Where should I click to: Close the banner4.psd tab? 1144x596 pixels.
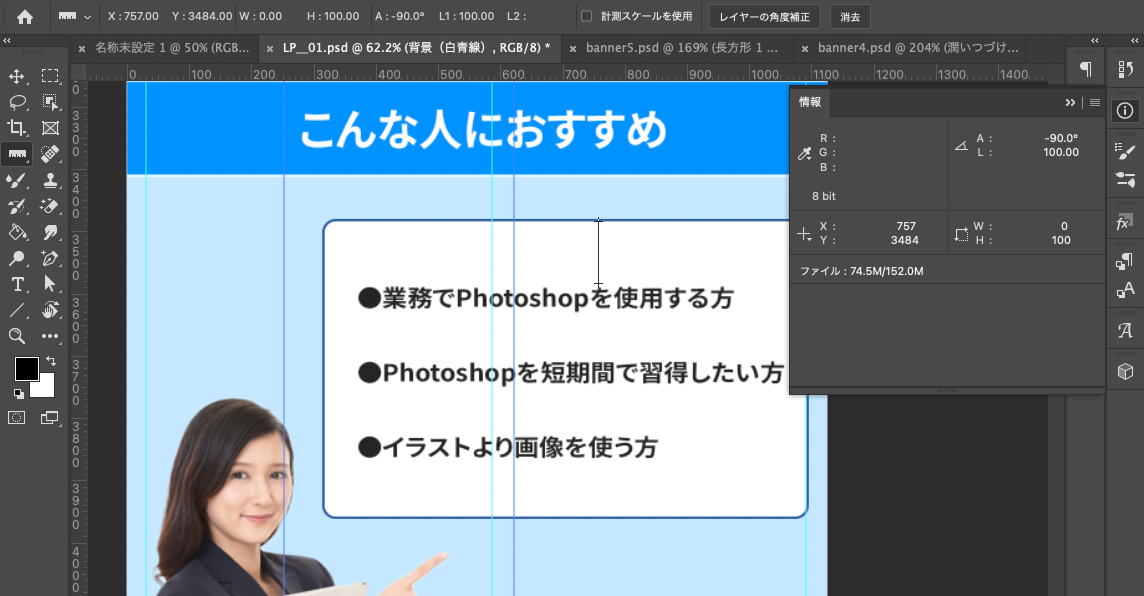805,49
